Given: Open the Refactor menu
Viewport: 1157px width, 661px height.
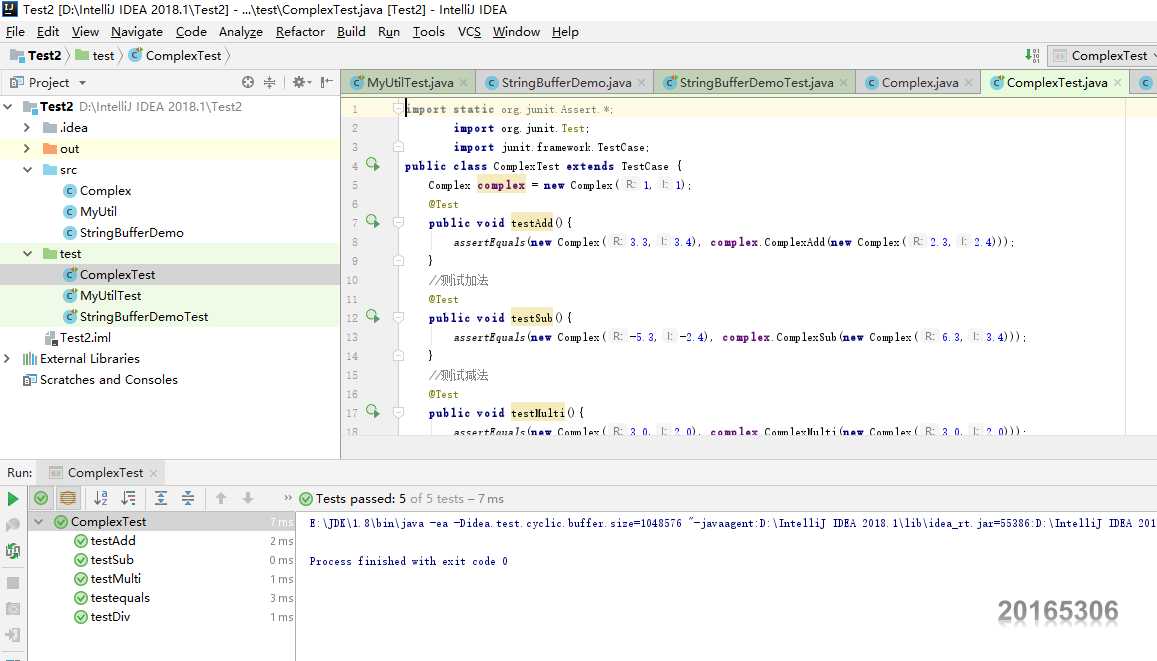Looking at the screenshot, I should point(300,32).
